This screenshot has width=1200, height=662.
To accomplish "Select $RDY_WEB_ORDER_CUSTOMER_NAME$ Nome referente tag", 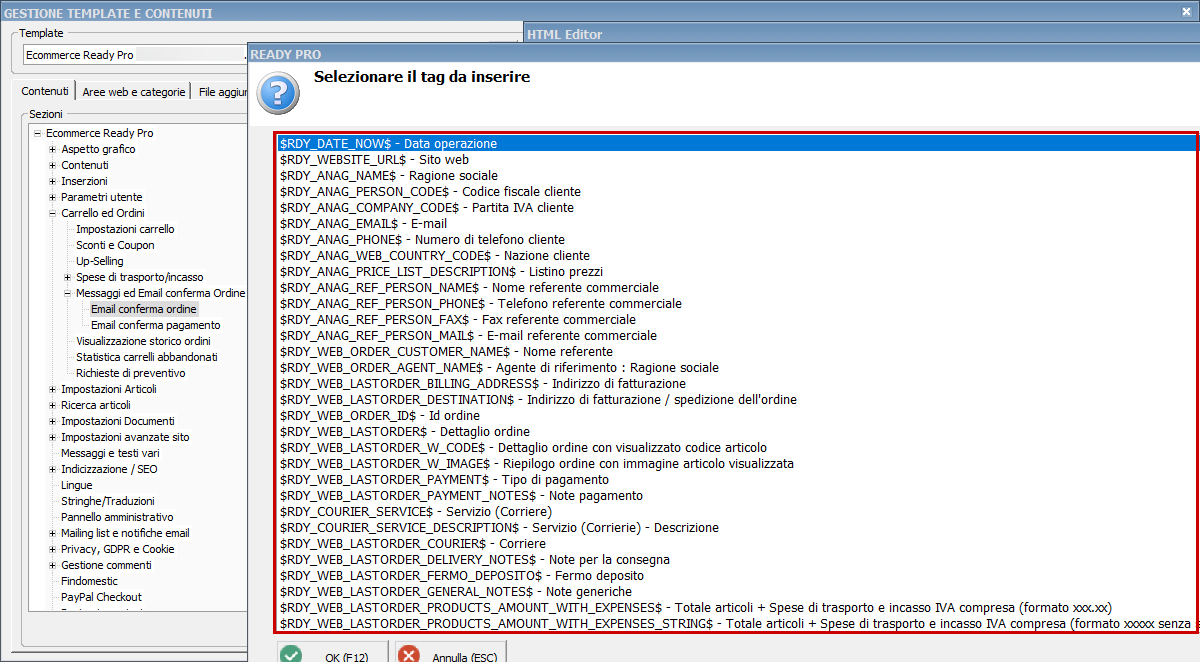I will 736,352.
